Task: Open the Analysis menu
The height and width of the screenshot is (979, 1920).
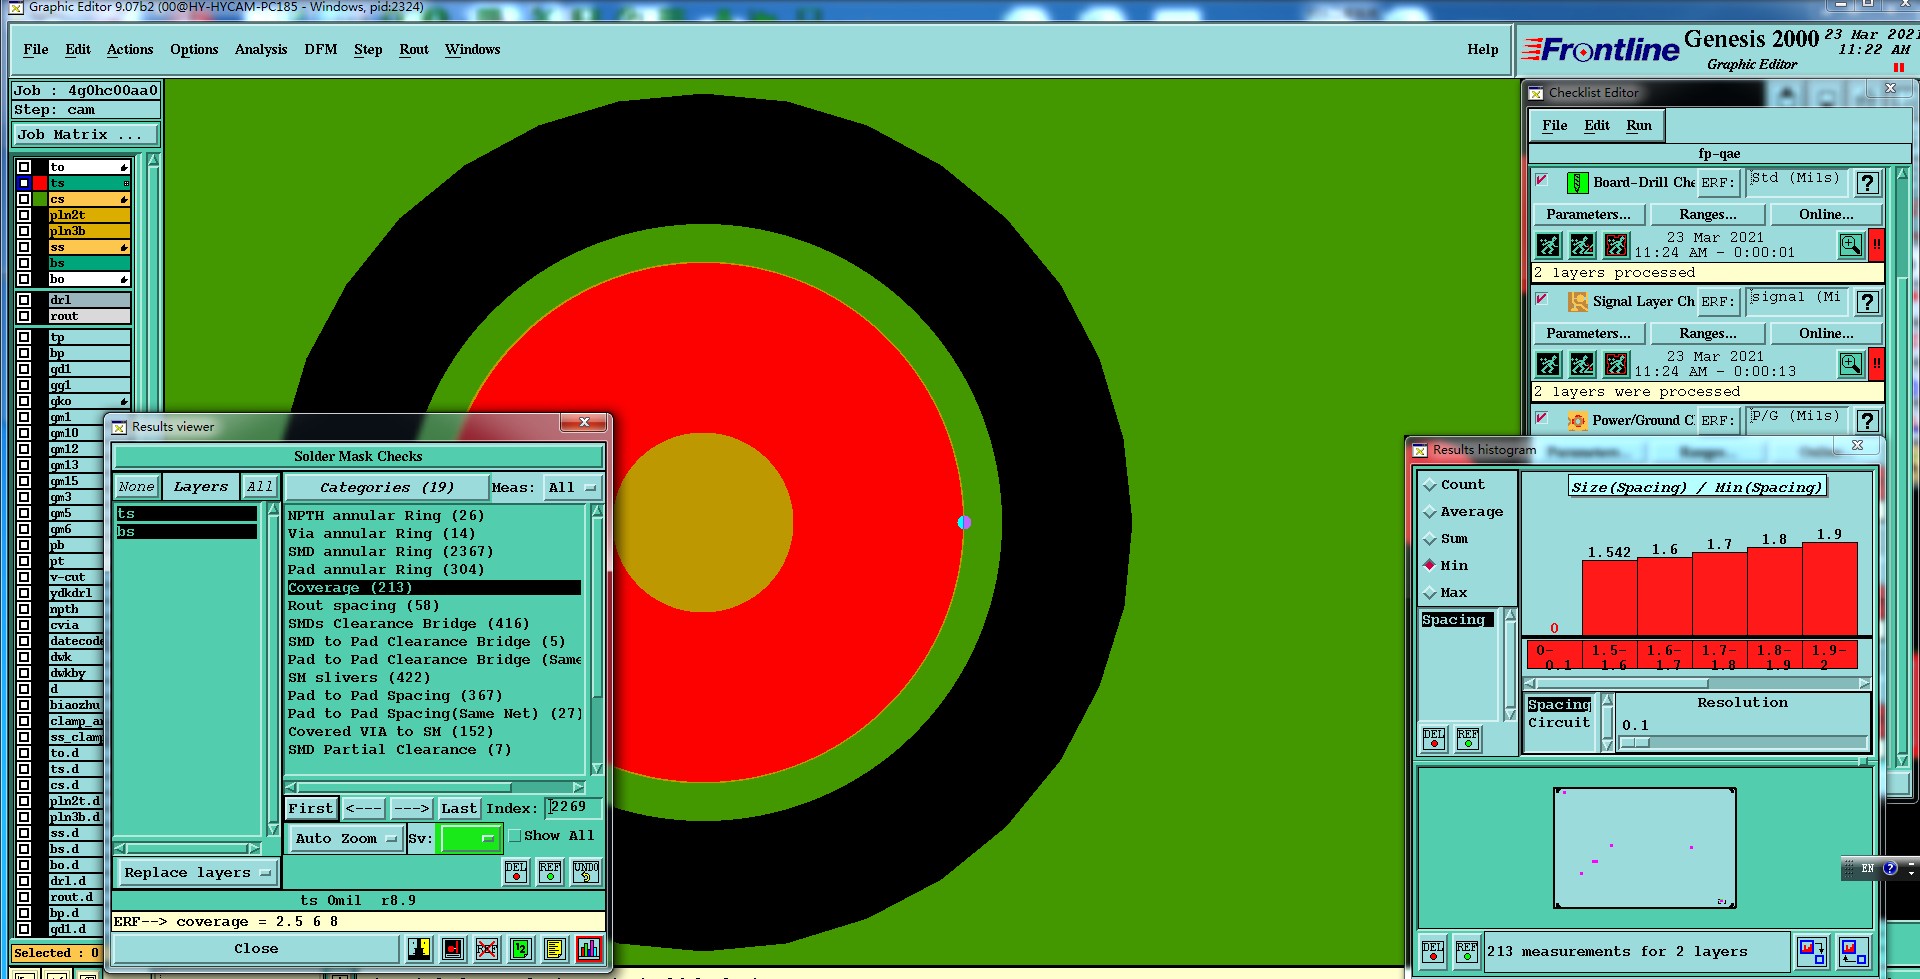Action: pyautogui.click(x=261, y=50)
